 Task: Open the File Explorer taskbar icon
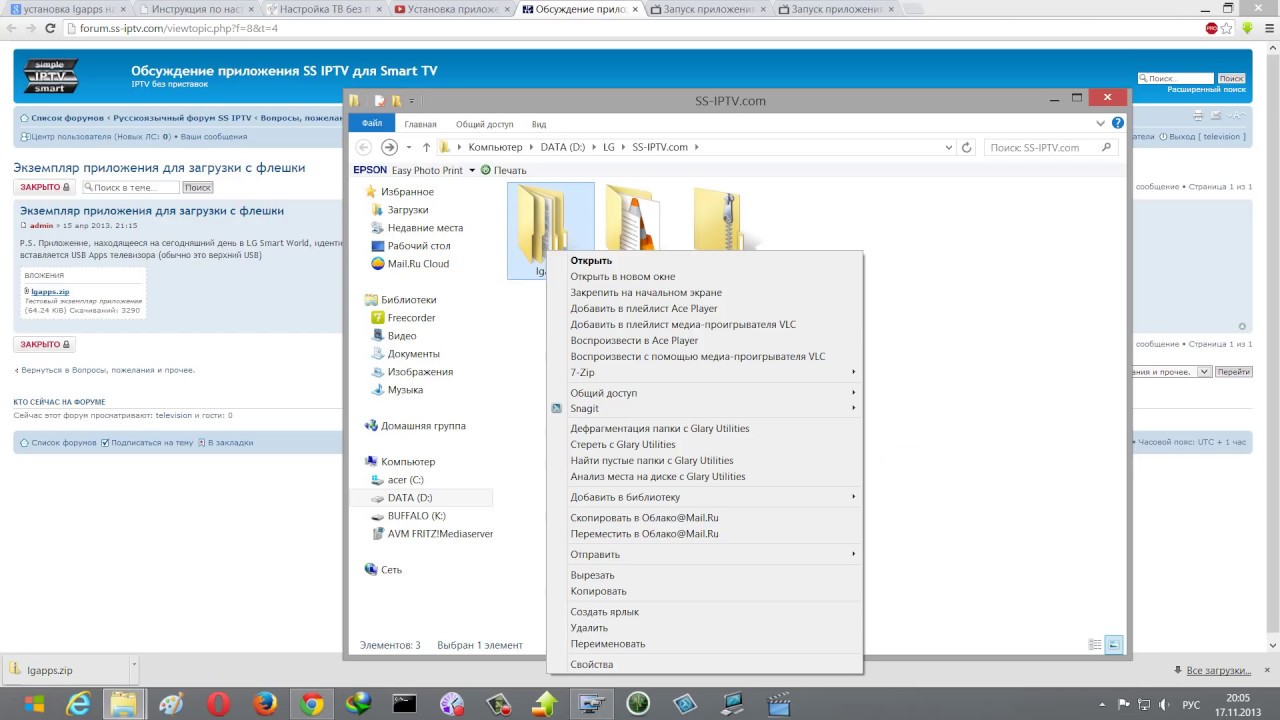point(123,704)
